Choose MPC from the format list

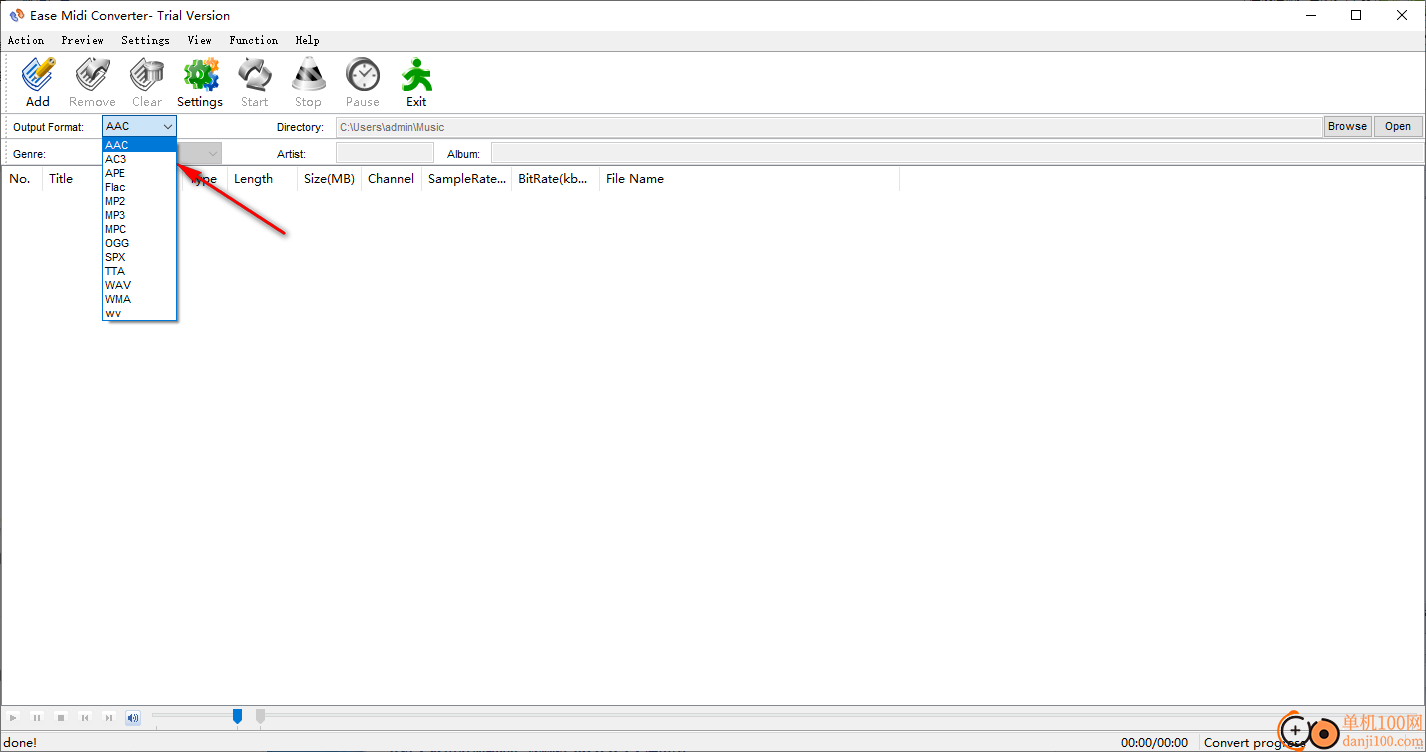[139, 229]
